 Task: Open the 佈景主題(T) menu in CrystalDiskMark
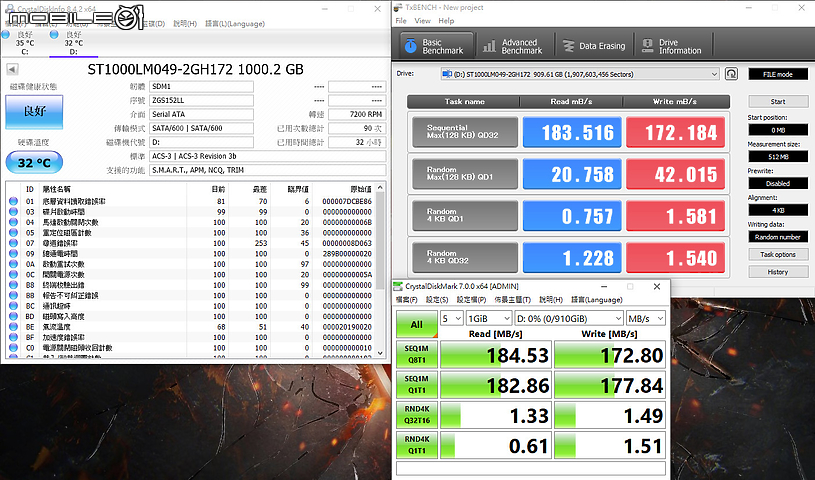coord(512,300)
